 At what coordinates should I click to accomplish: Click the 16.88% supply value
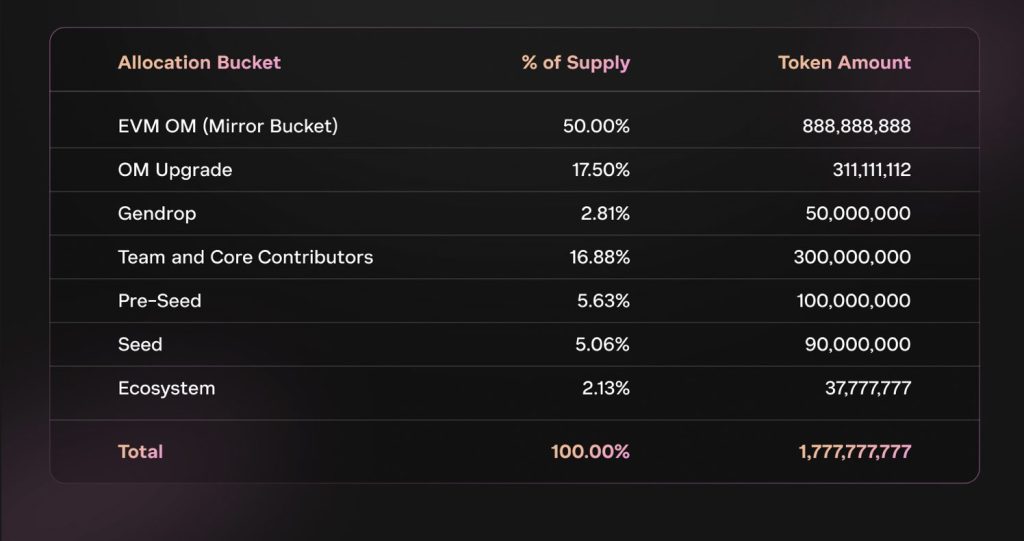pos(600,257)
